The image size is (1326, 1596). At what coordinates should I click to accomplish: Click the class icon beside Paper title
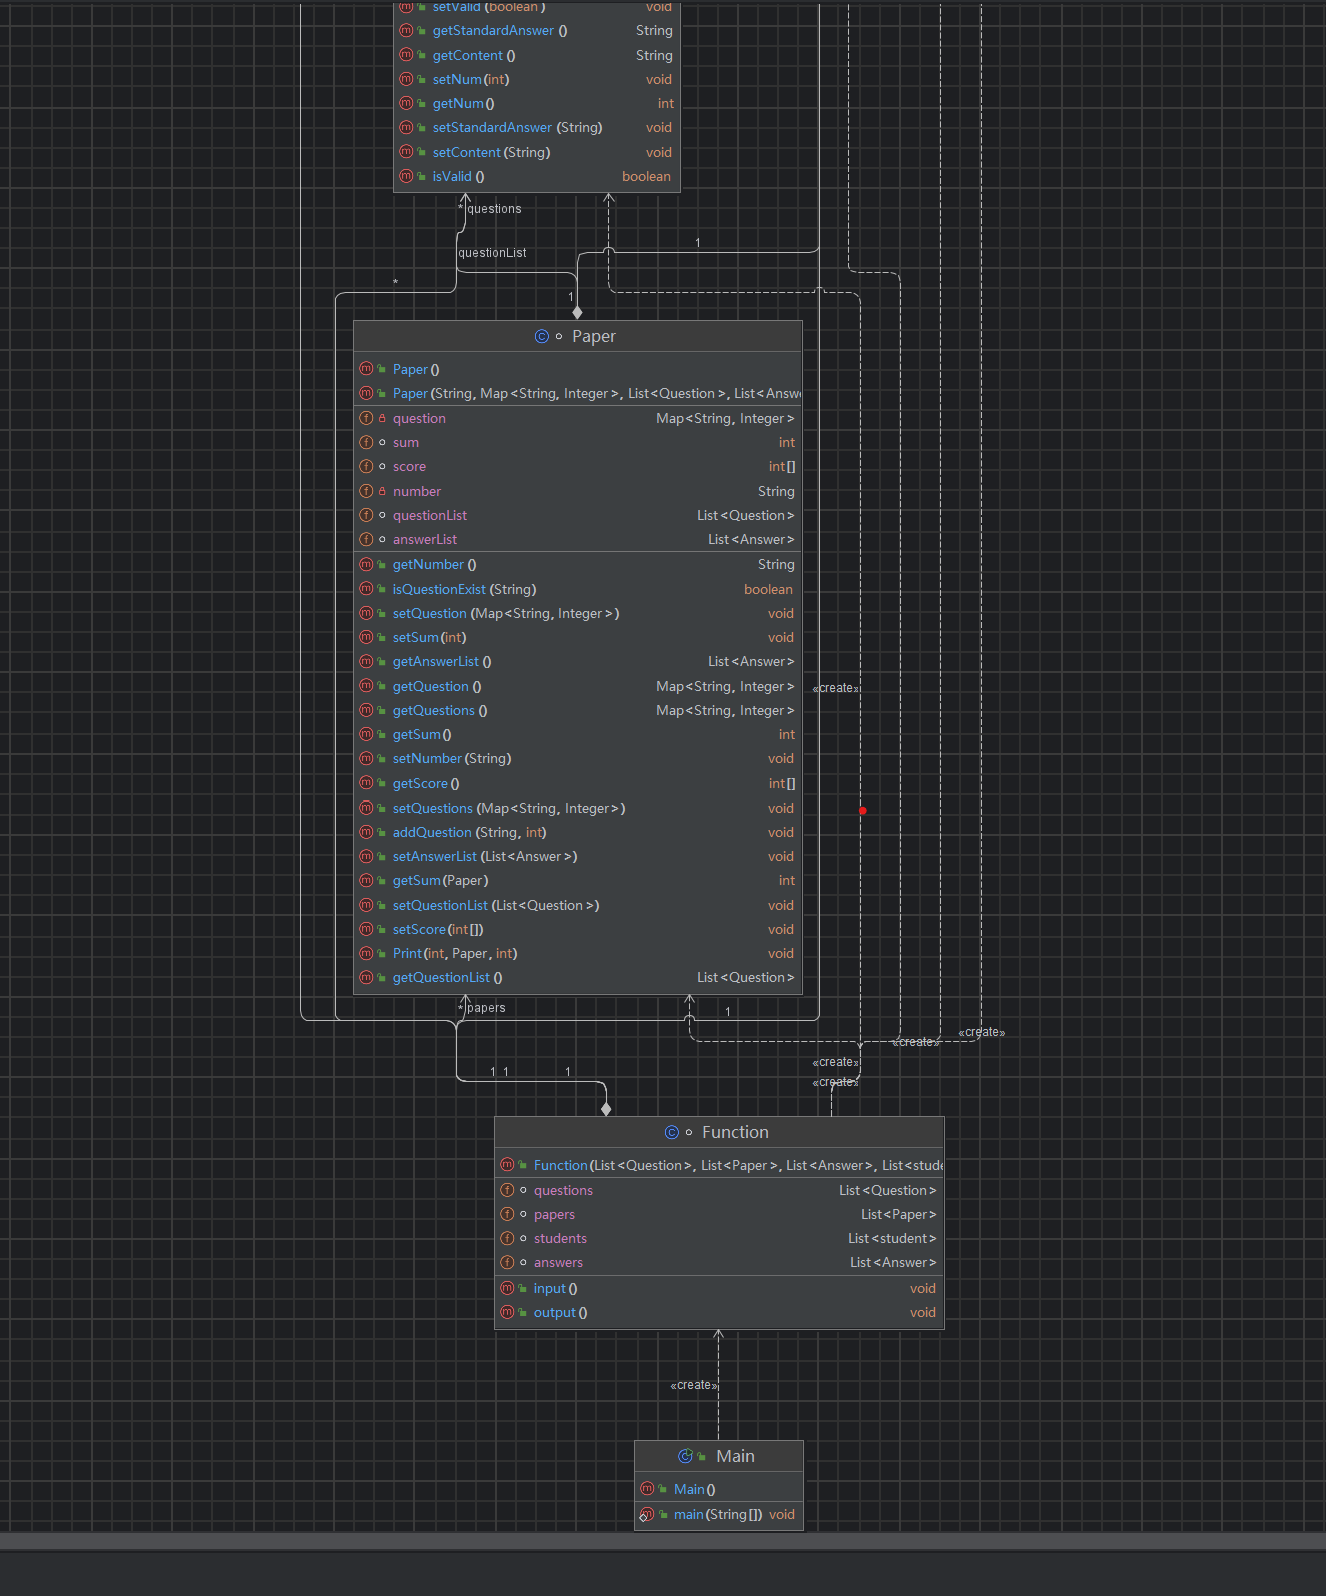point(542,336)
